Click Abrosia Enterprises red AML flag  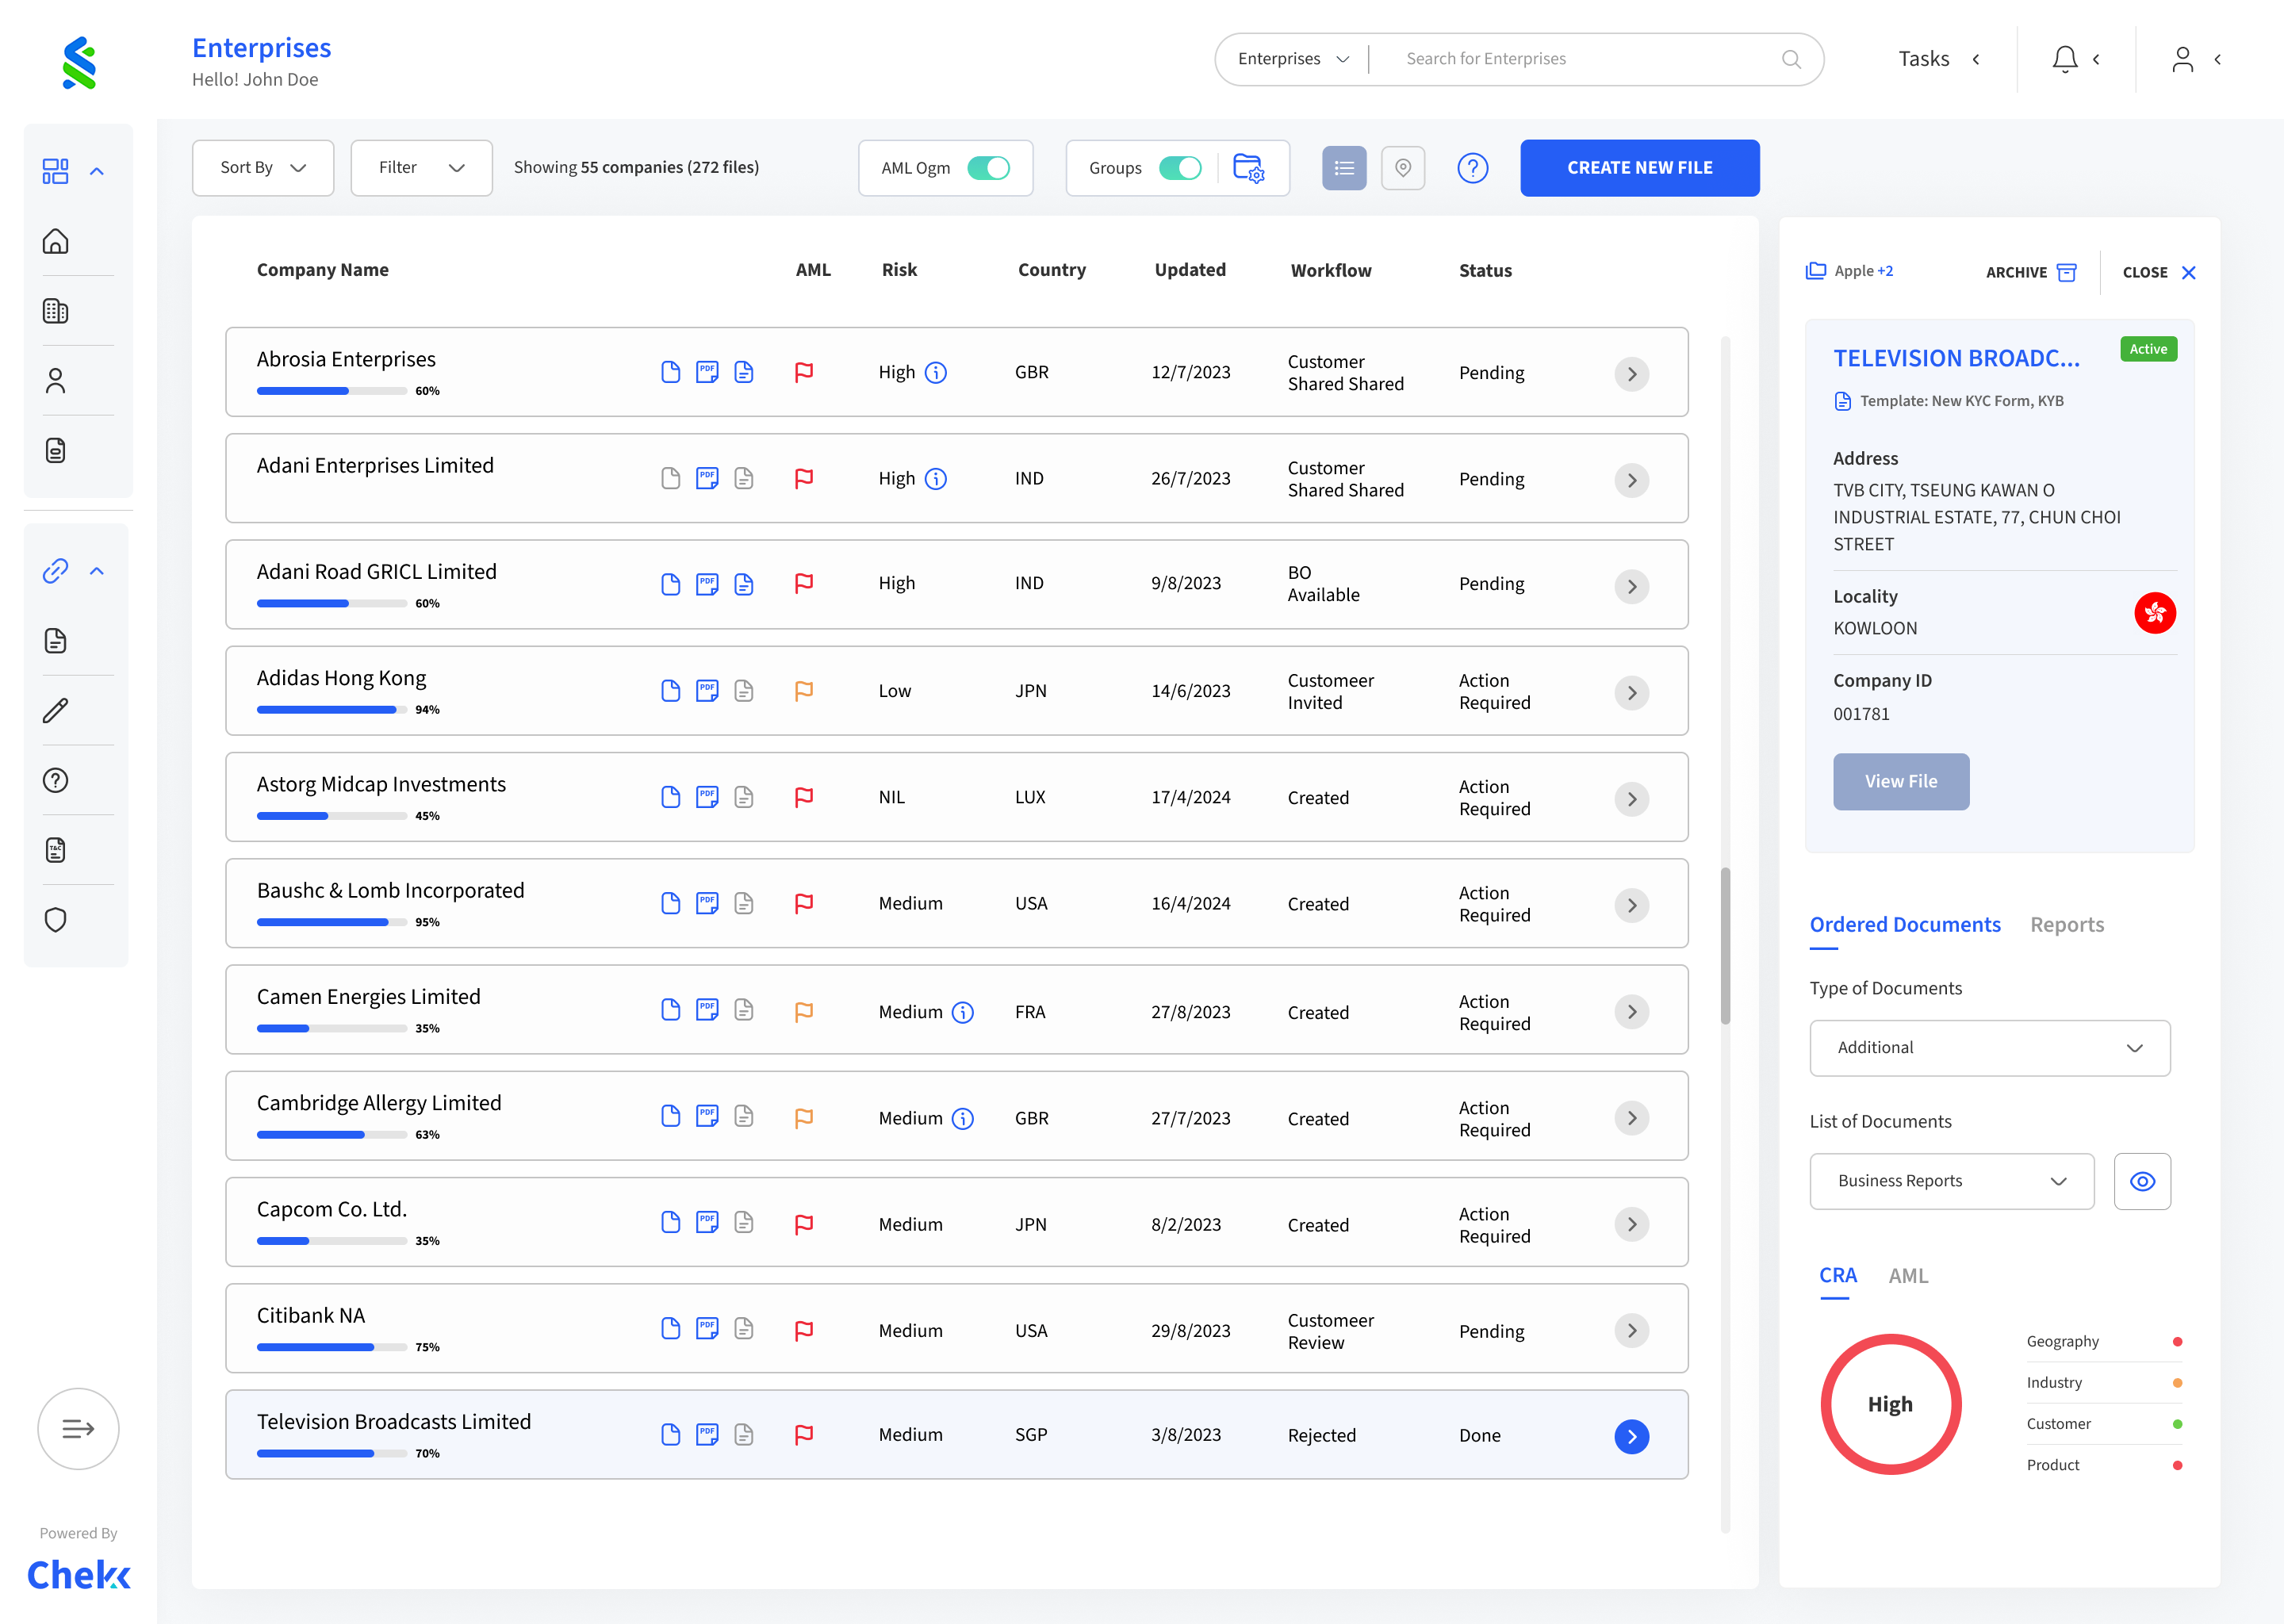tap(803, 373)
